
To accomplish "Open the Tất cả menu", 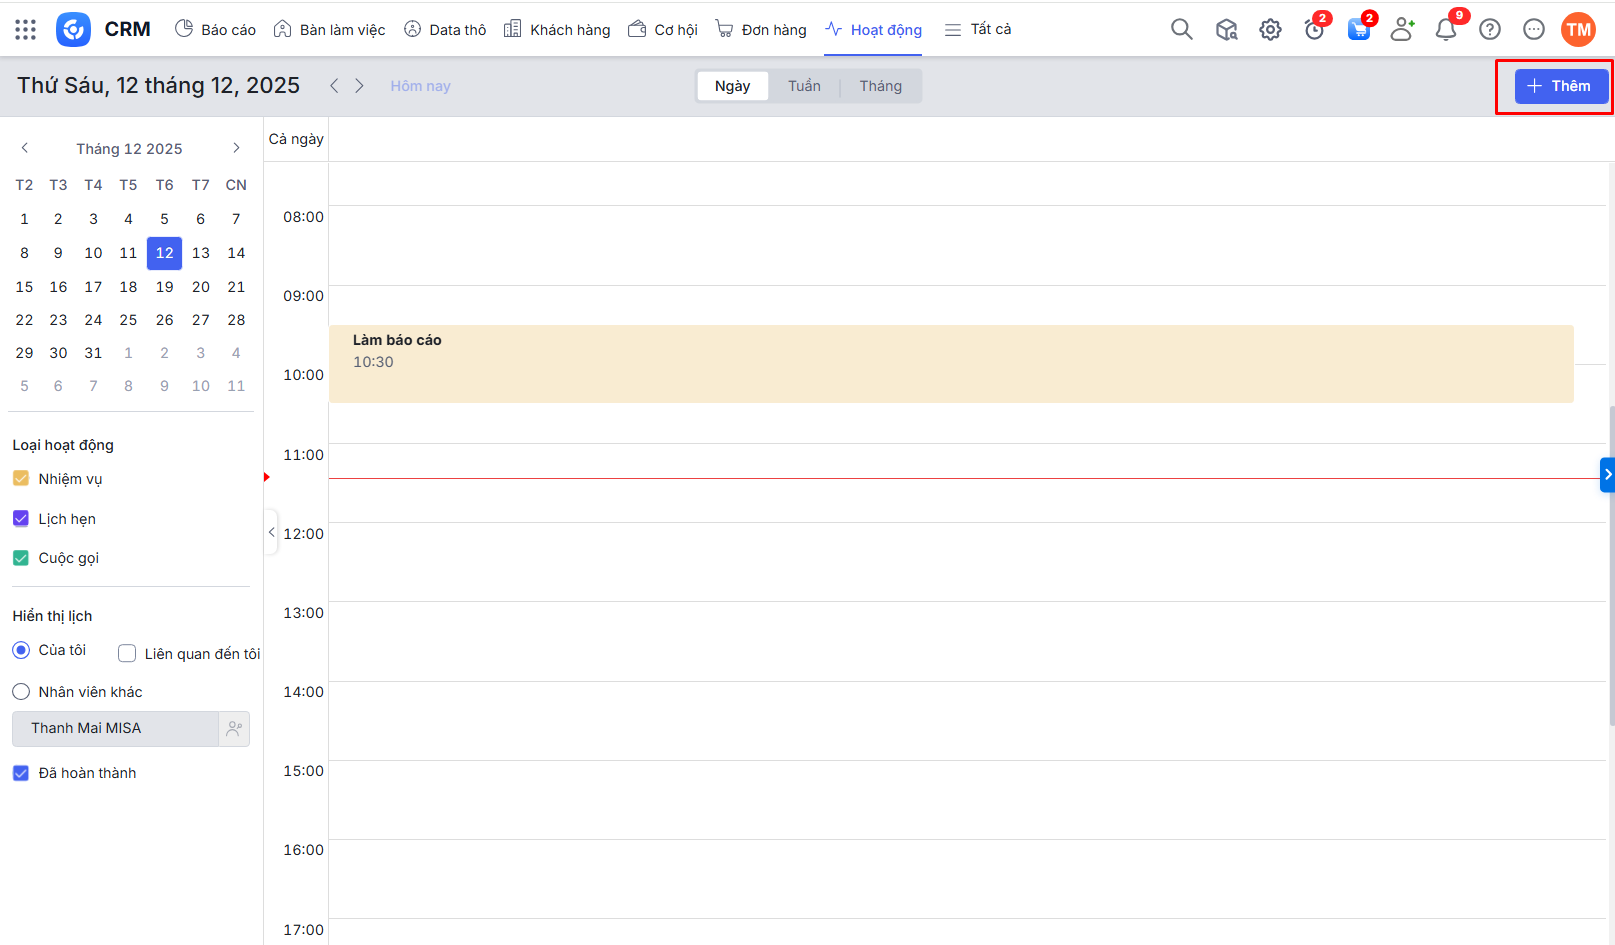I will pos(978,30).
